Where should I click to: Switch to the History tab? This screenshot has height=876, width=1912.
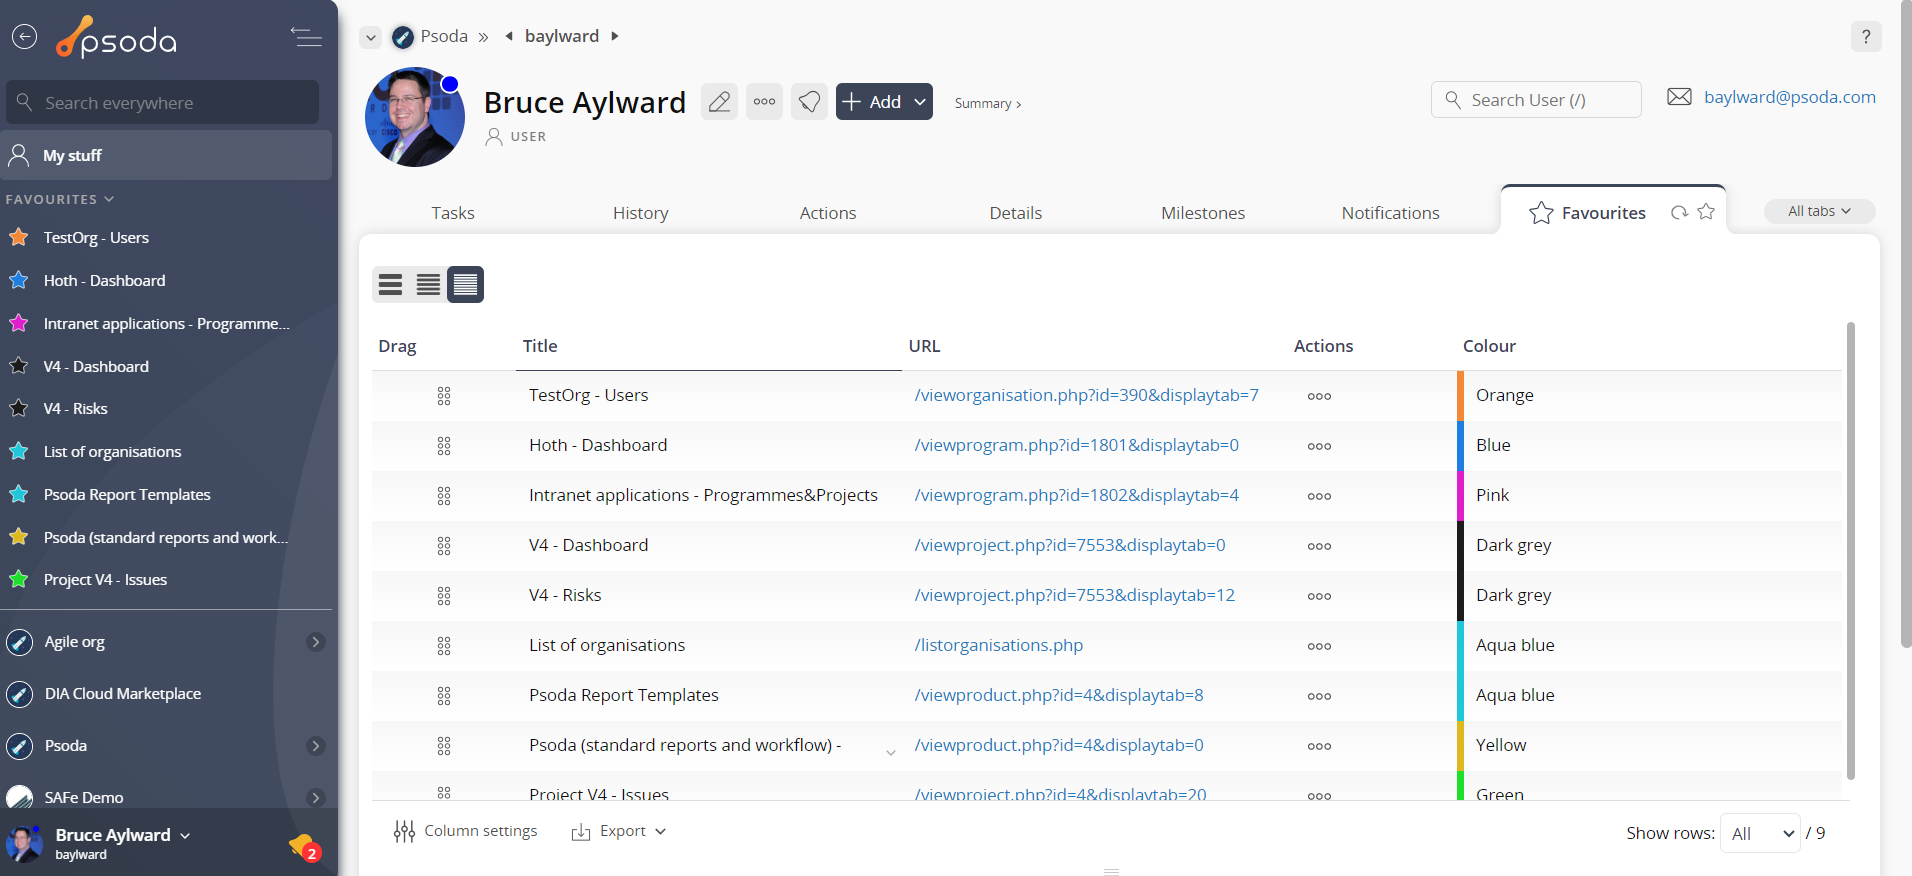point(640,213)
